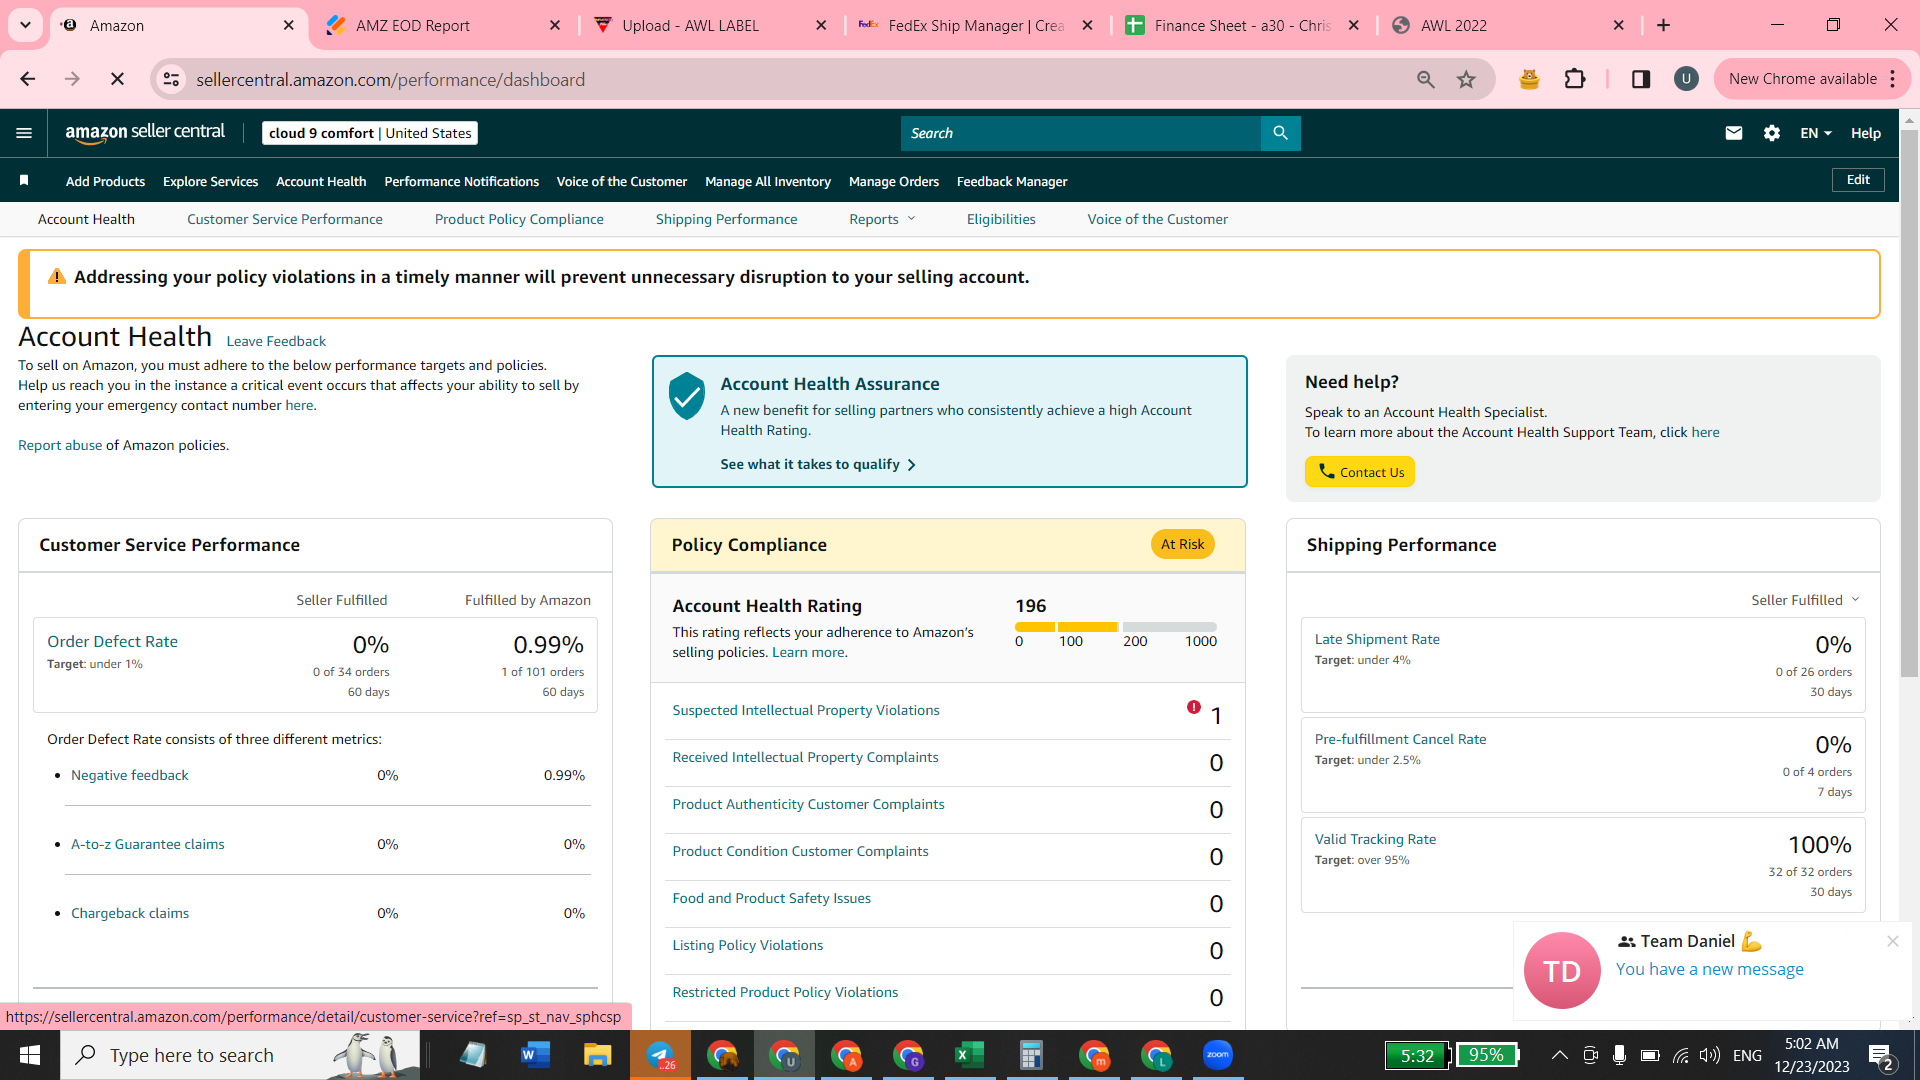1920x1080 pixels.
Task: Open the Seller Central hamburger menu
Action: tap(24, 133)
